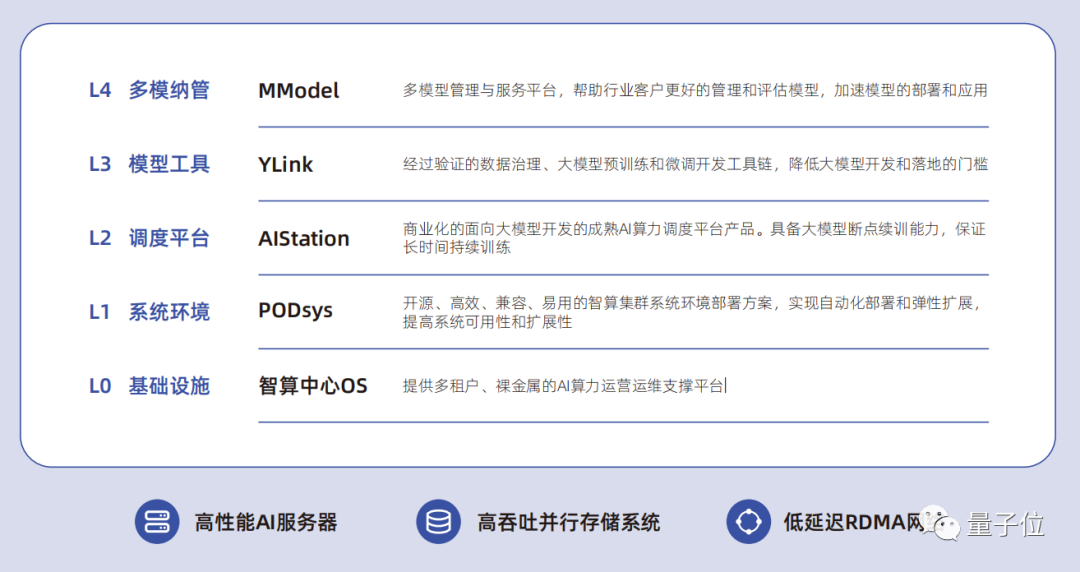Screen dimensions: 1080x572
Task: Click the parallel storage database icon
Action: pos(438,521)
